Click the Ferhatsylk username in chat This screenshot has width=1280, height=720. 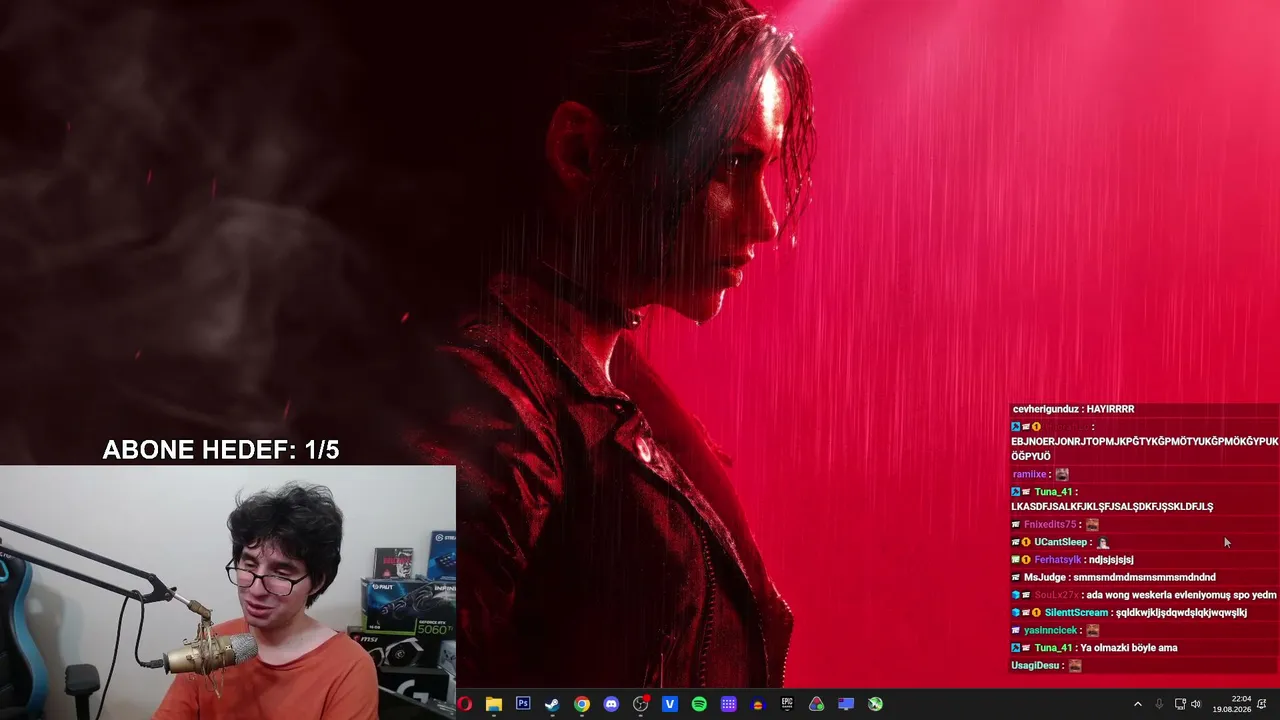tap(1058, 560)
